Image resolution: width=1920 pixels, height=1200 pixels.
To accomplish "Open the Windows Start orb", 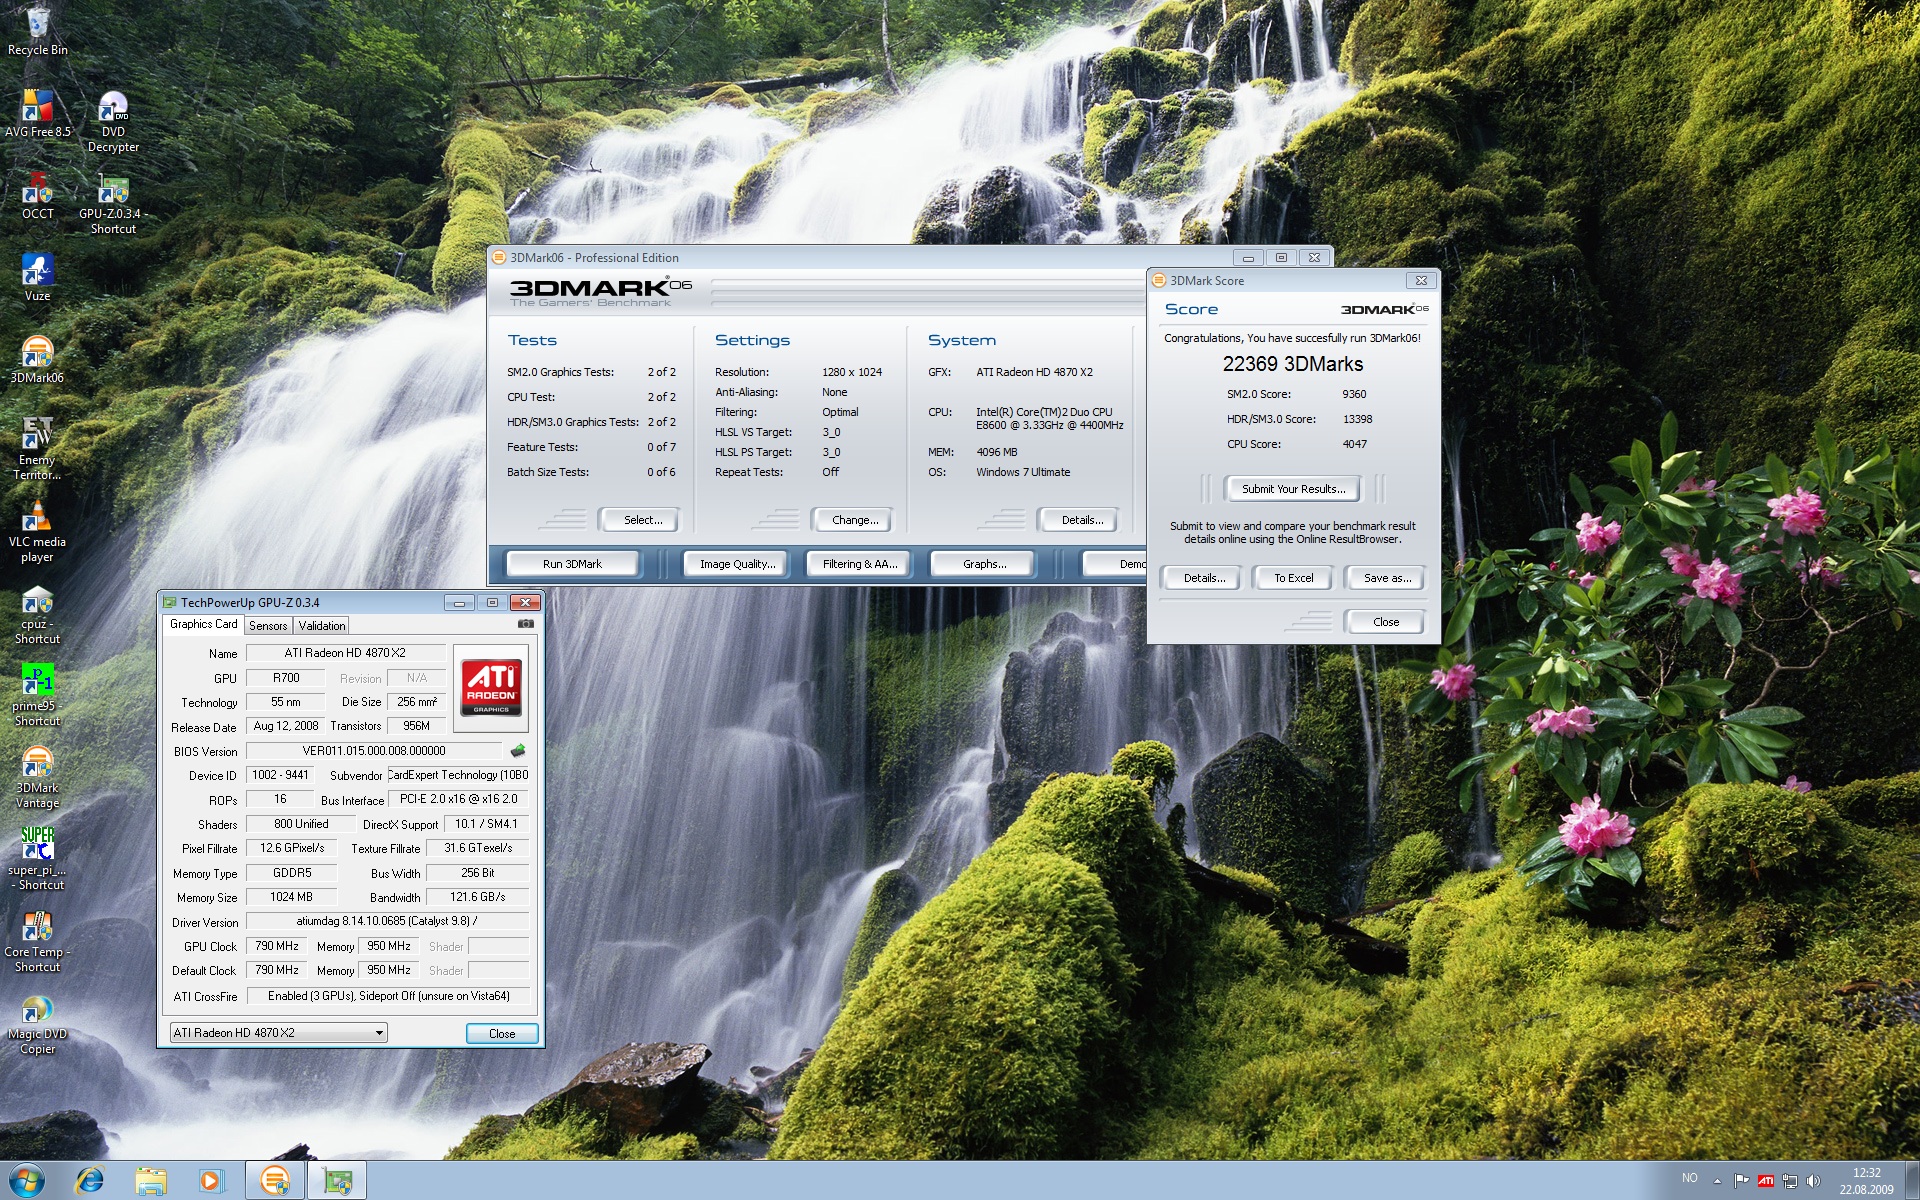I will pos(26,1180).
